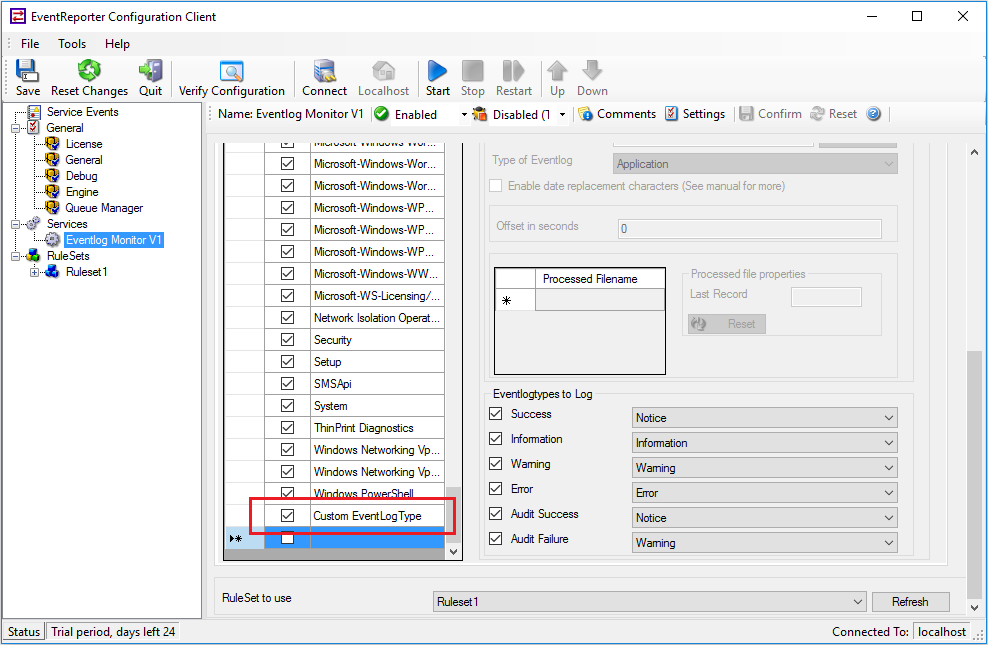Image resolution: width=988 pixels, height=645 pixels.
Task: Toggle the Warning eventlog type checkbox
Action: tap(496, 464)
